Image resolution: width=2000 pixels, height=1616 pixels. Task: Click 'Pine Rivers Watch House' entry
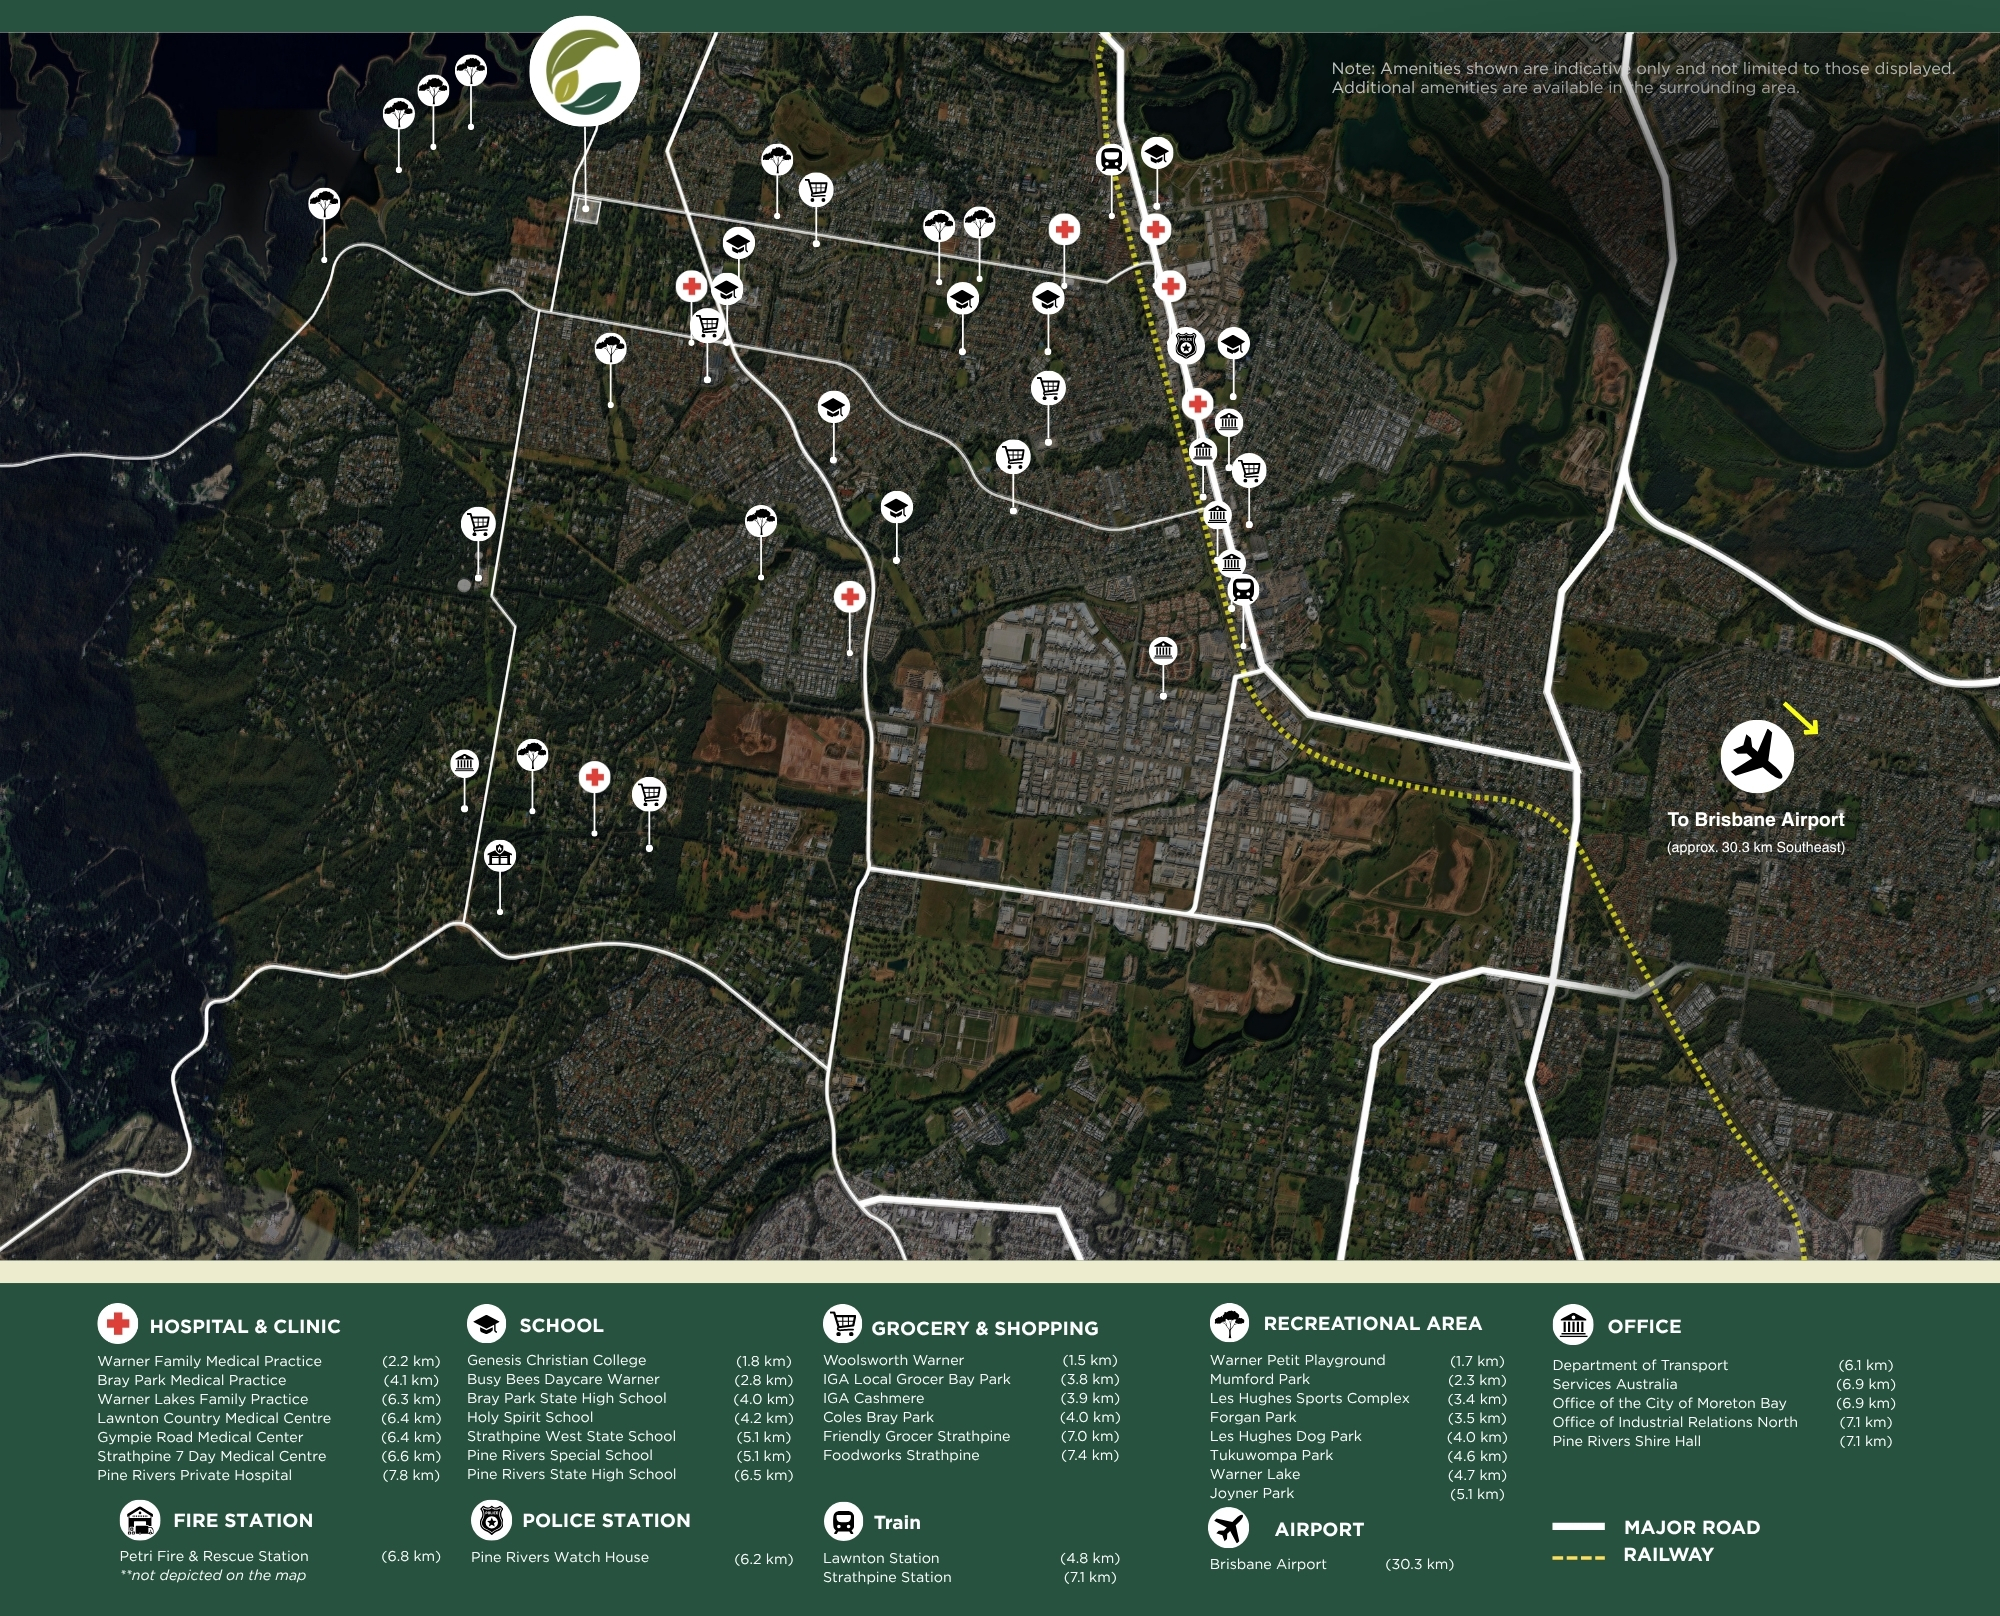click(559, 1557)
